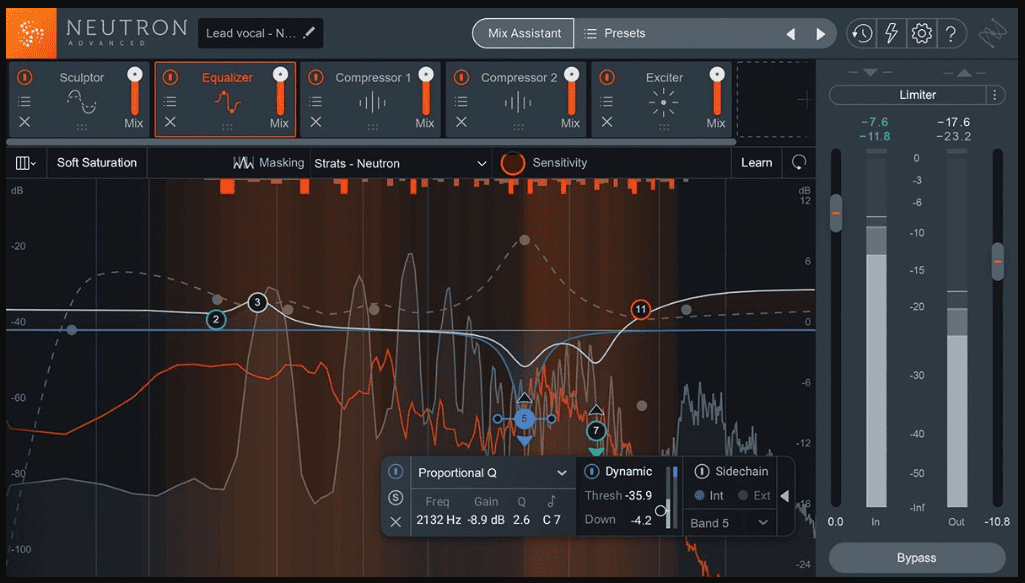
Task: Toggle the Equalizer module power
Action: pos(170,77)
